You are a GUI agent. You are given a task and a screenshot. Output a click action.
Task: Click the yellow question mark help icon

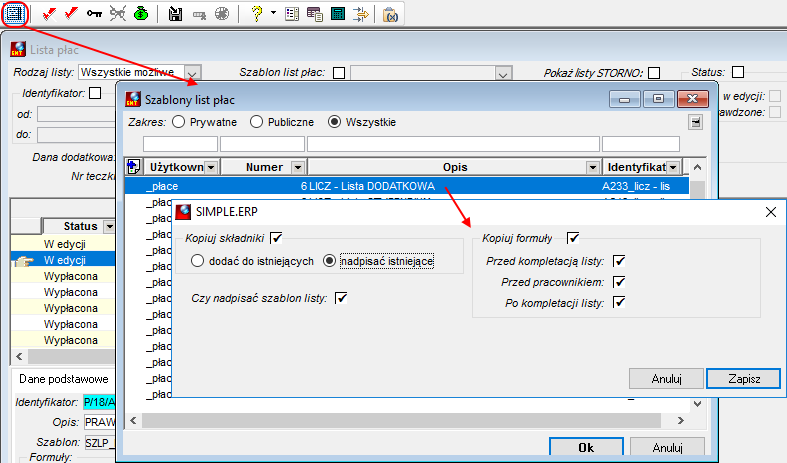click(x=256, y=14)
